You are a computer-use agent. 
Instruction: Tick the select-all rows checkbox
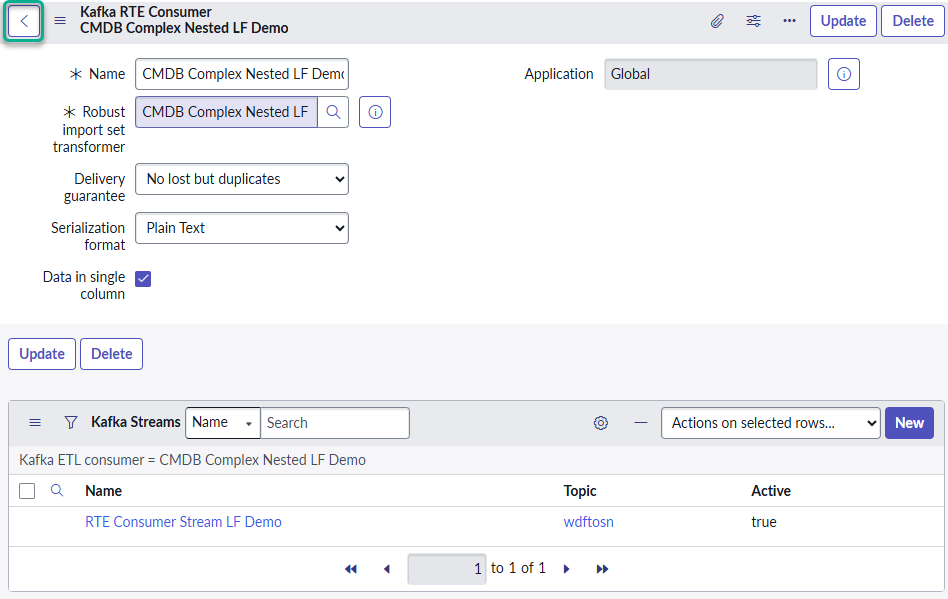coord(27,491)
